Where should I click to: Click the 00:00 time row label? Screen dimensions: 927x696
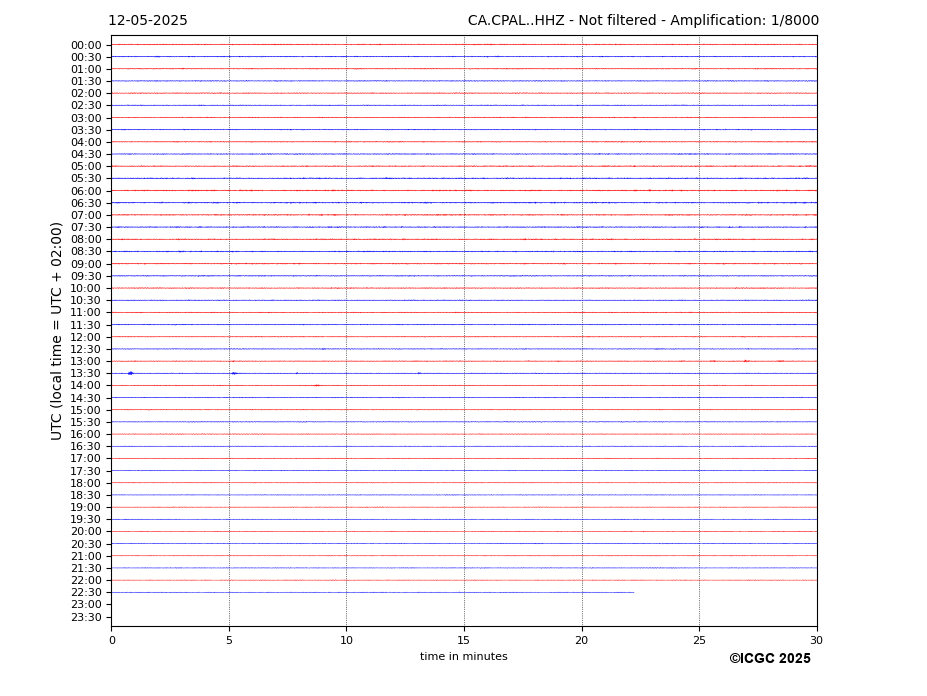(x=86, y=46)
